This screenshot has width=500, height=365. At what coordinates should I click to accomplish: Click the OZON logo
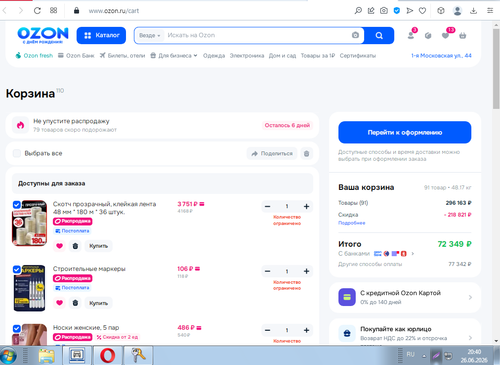point(43,35)
